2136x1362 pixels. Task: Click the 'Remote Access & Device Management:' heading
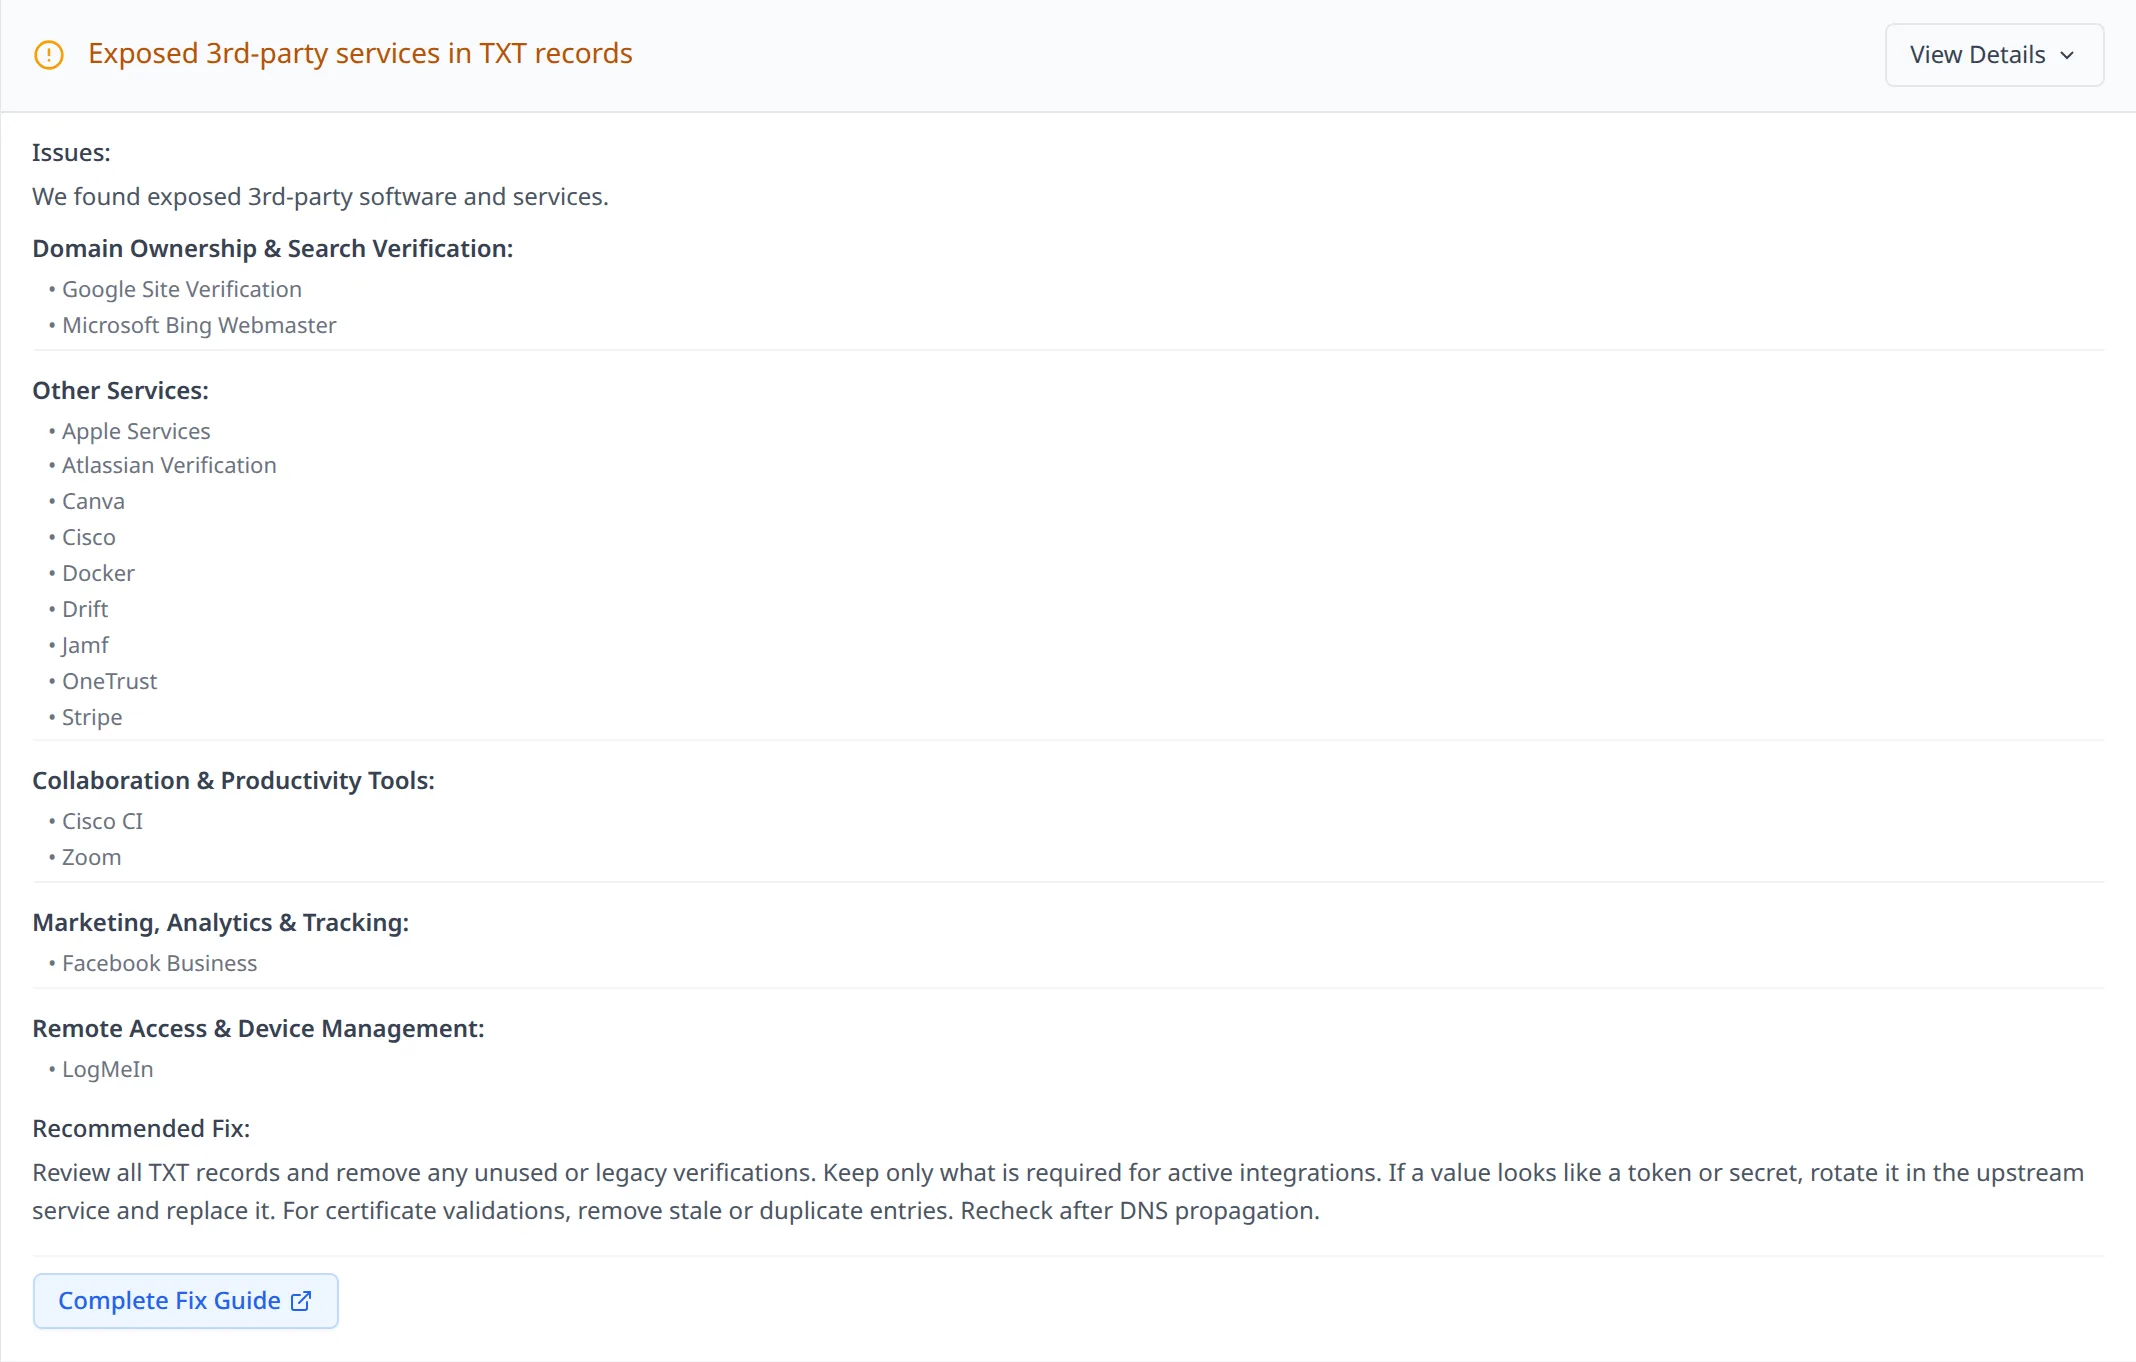259,1028
